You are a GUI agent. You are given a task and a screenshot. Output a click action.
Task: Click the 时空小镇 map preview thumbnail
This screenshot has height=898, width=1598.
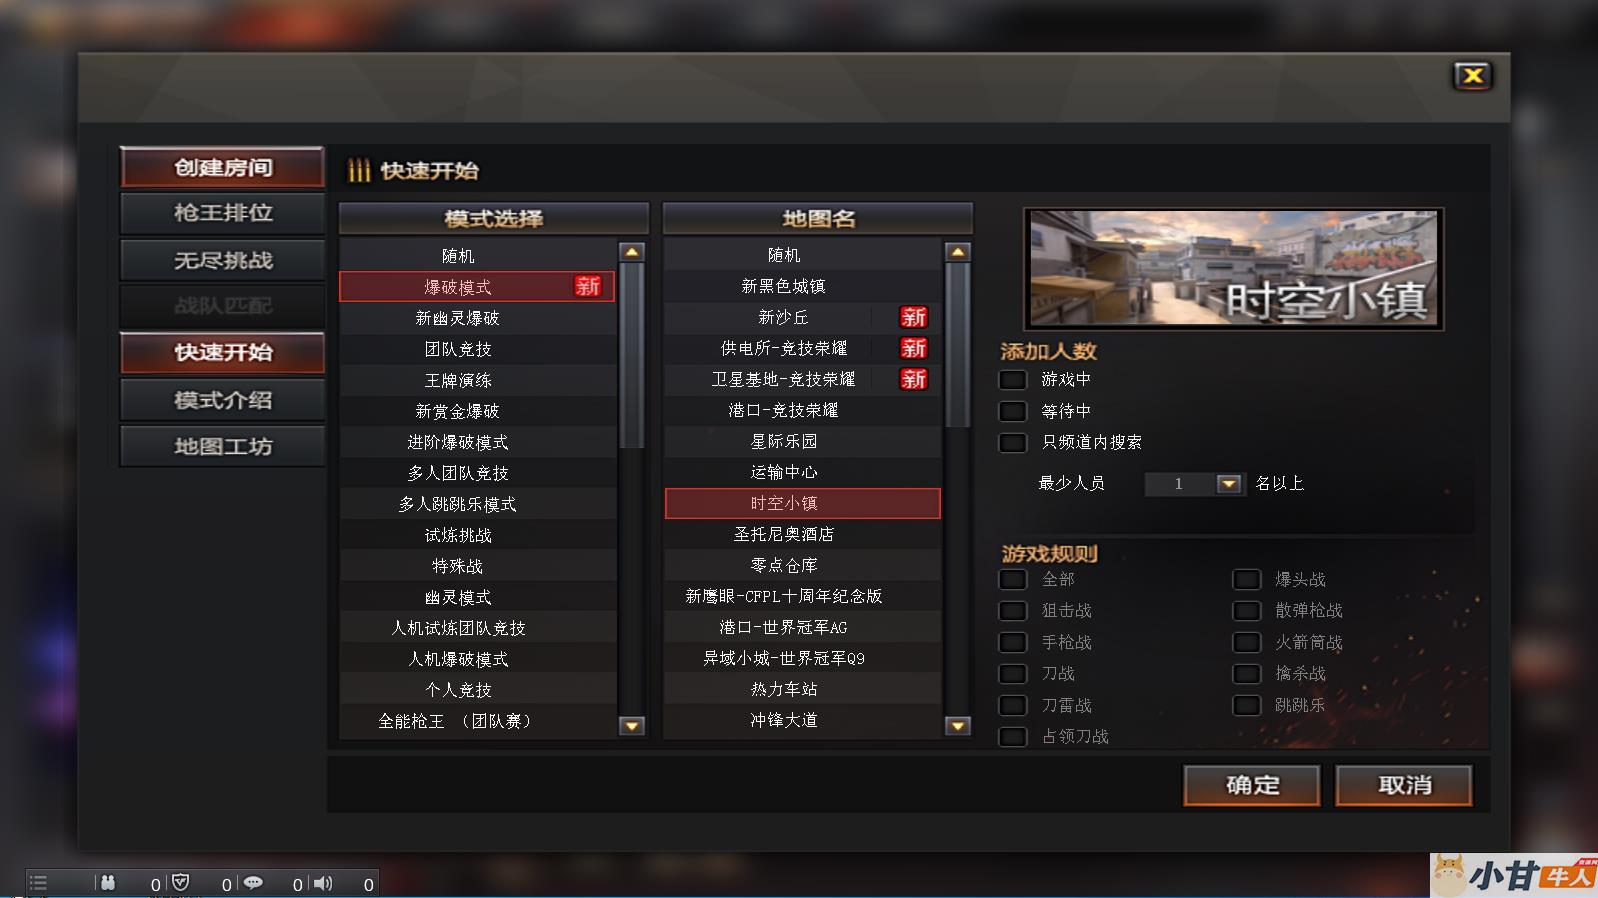1233,268
